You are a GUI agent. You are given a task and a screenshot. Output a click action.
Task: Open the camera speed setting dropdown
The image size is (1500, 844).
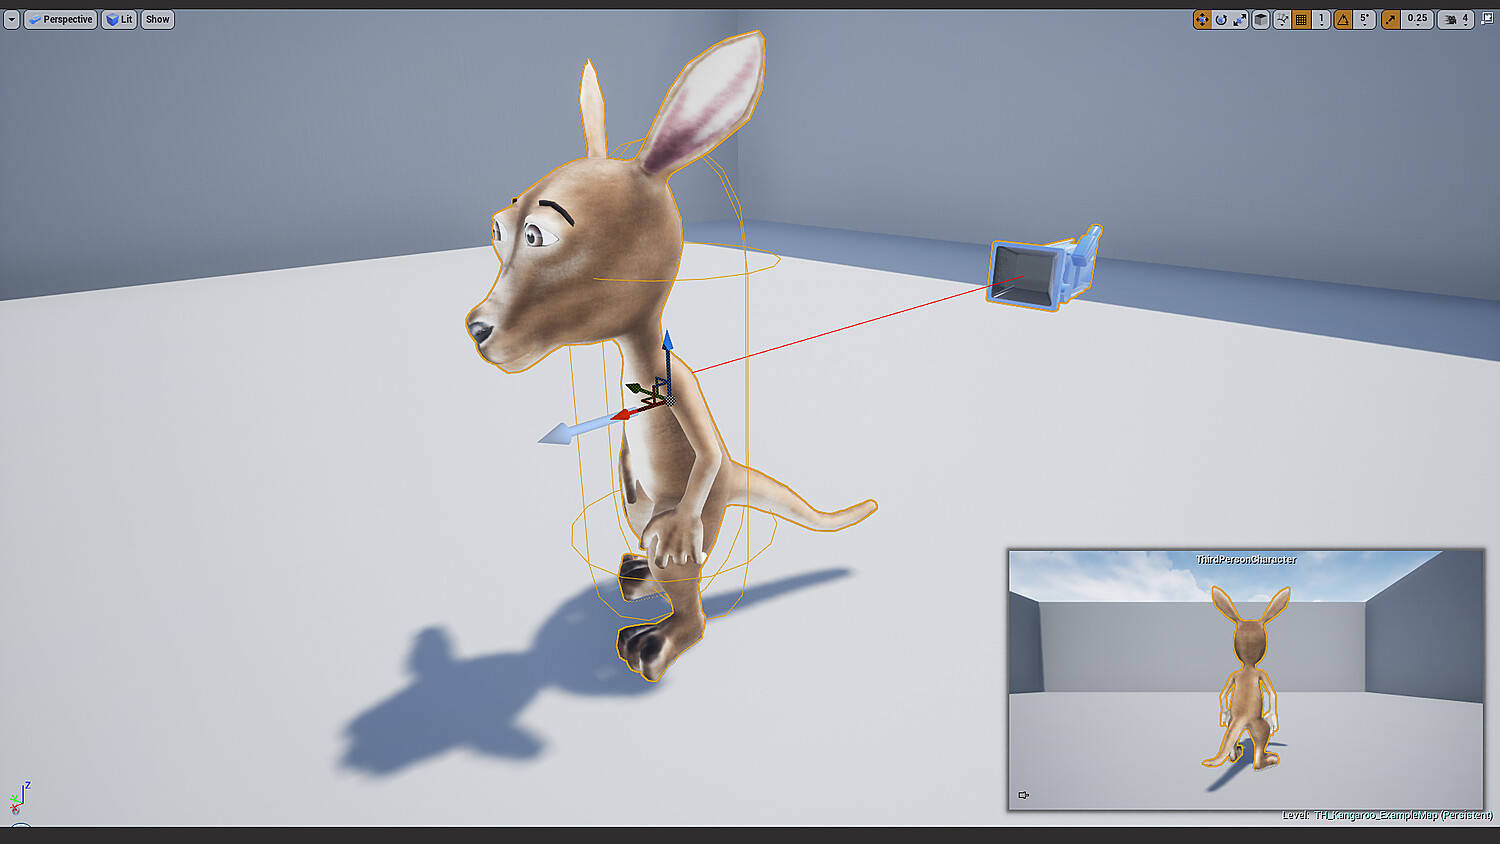coord(1456,19)
